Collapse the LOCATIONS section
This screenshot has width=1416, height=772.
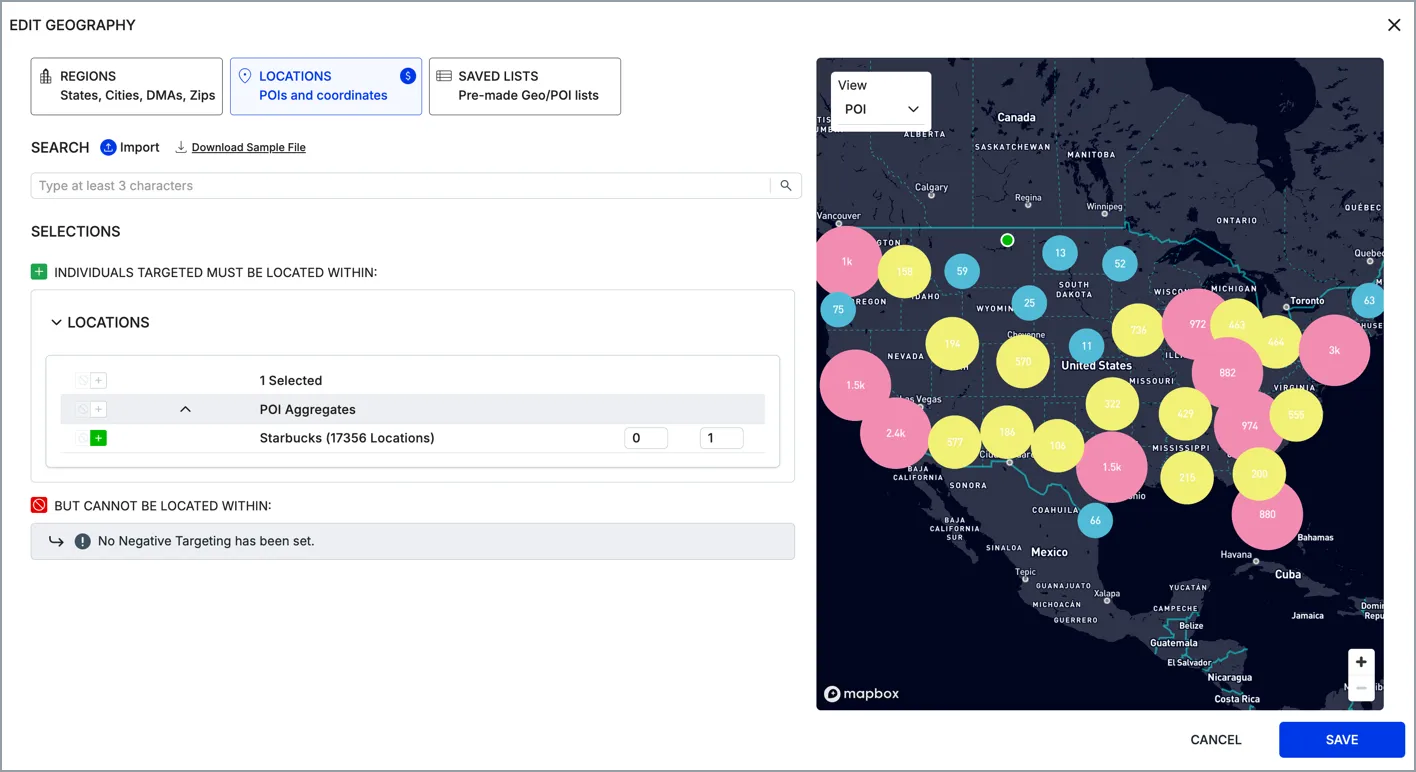coord(57,323)
